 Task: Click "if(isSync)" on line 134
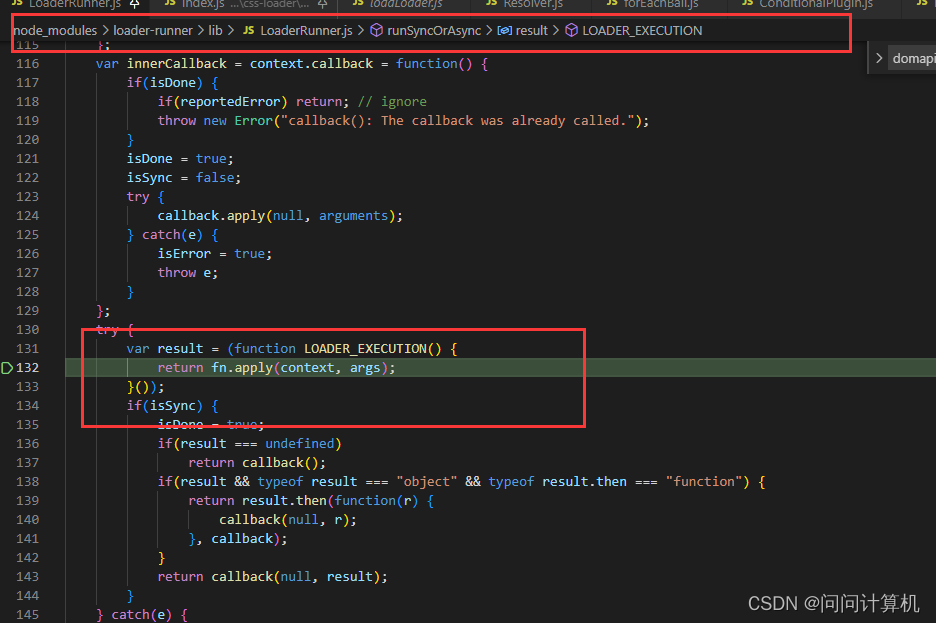point(165,406)
